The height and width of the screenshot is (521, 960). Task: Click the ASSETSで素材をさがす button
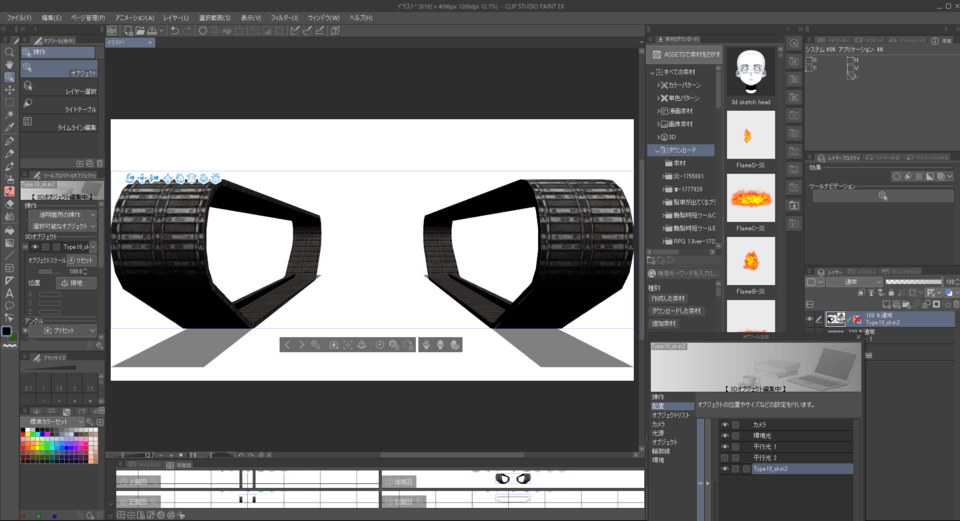(684, 54)
